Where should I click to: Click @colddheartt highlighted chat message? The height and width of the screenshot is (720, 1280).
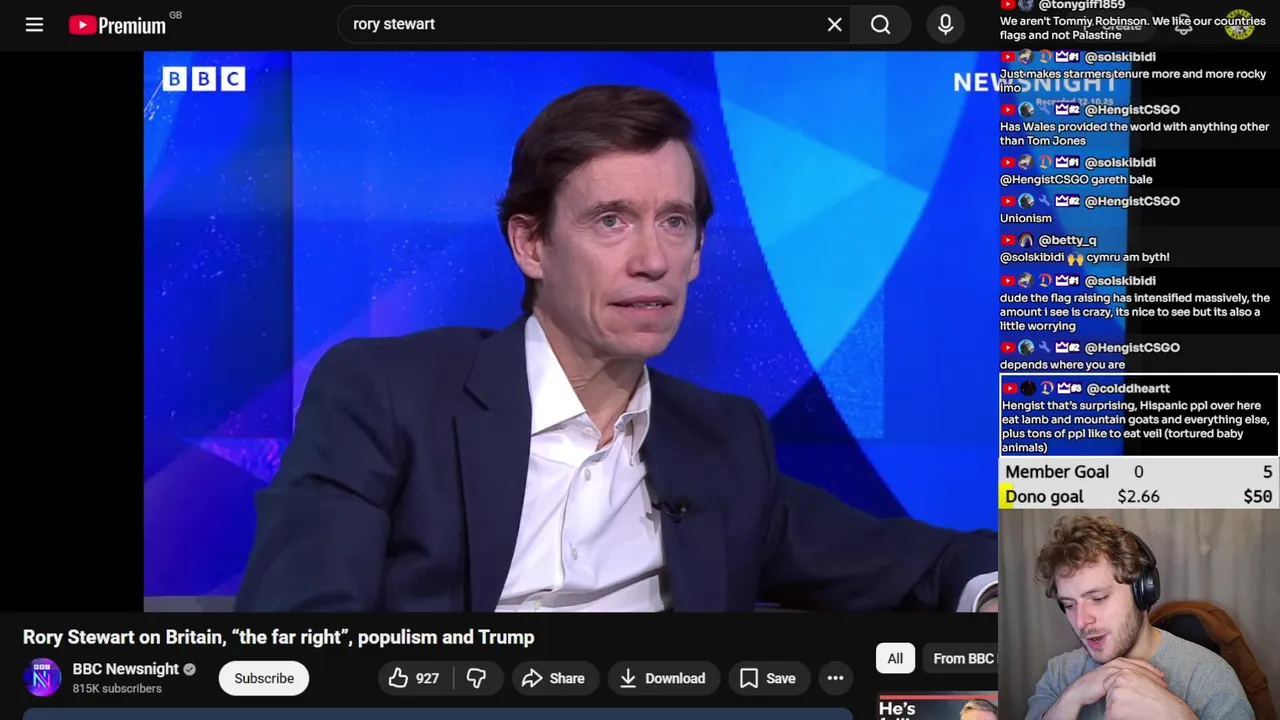[1138, 417]
